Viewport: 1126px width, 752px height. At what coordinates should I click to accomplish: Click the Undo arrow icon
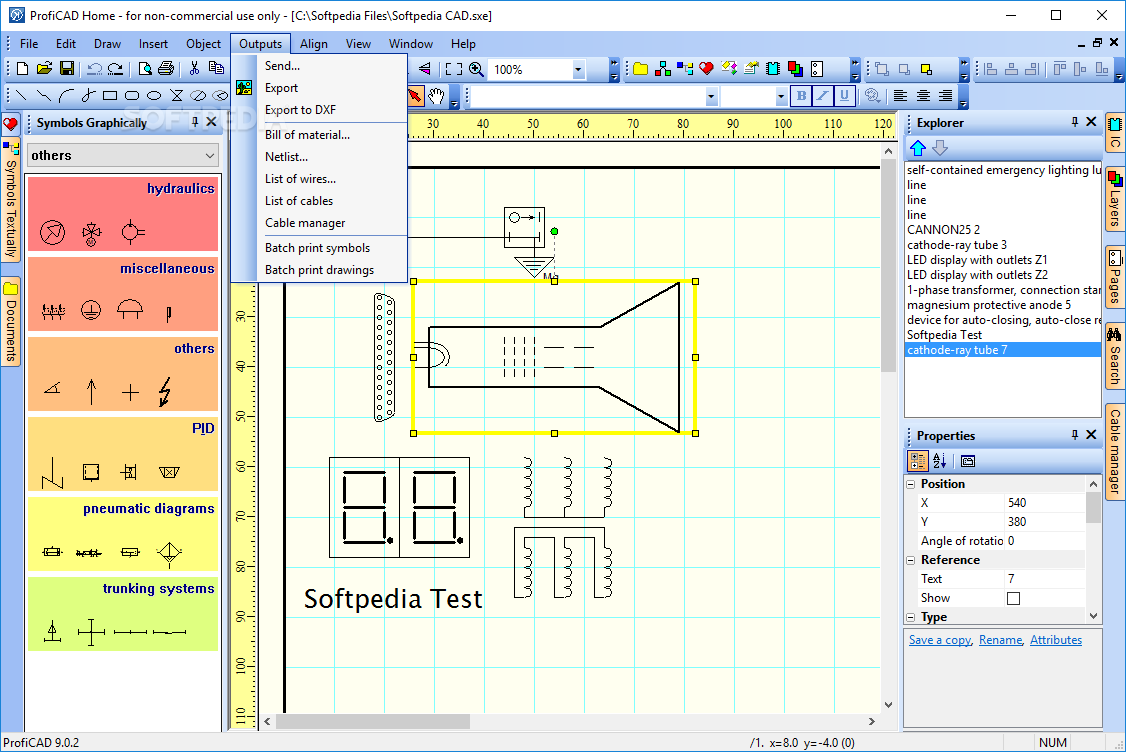click(x=94, y=69)
